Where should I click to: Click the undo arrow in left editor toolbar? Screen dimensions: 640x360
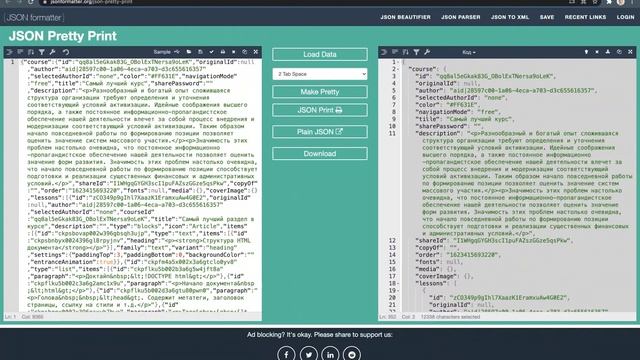coord(66,52)
